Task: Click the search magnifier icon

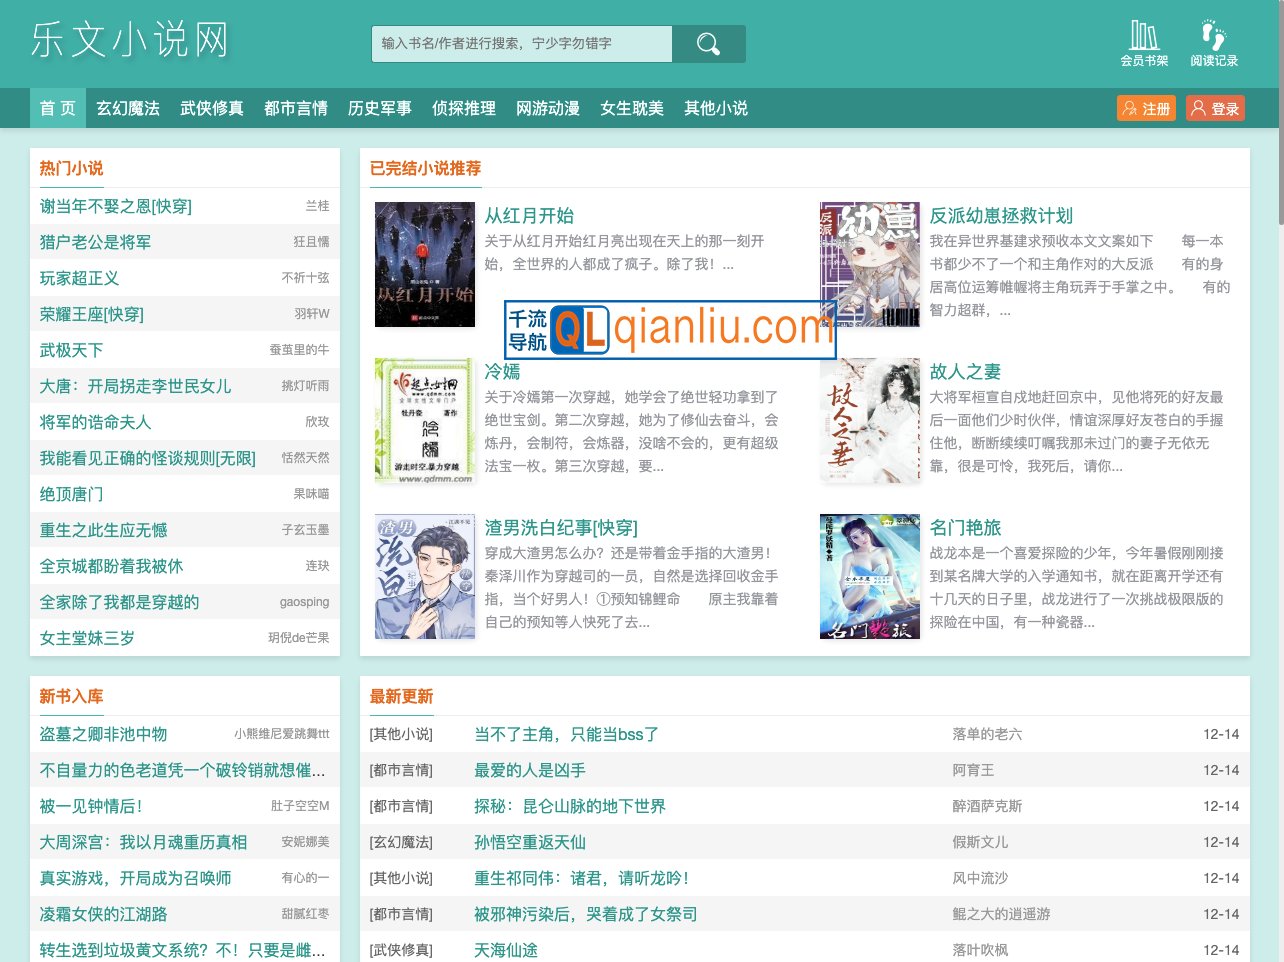Action: [x=708, y=44]
